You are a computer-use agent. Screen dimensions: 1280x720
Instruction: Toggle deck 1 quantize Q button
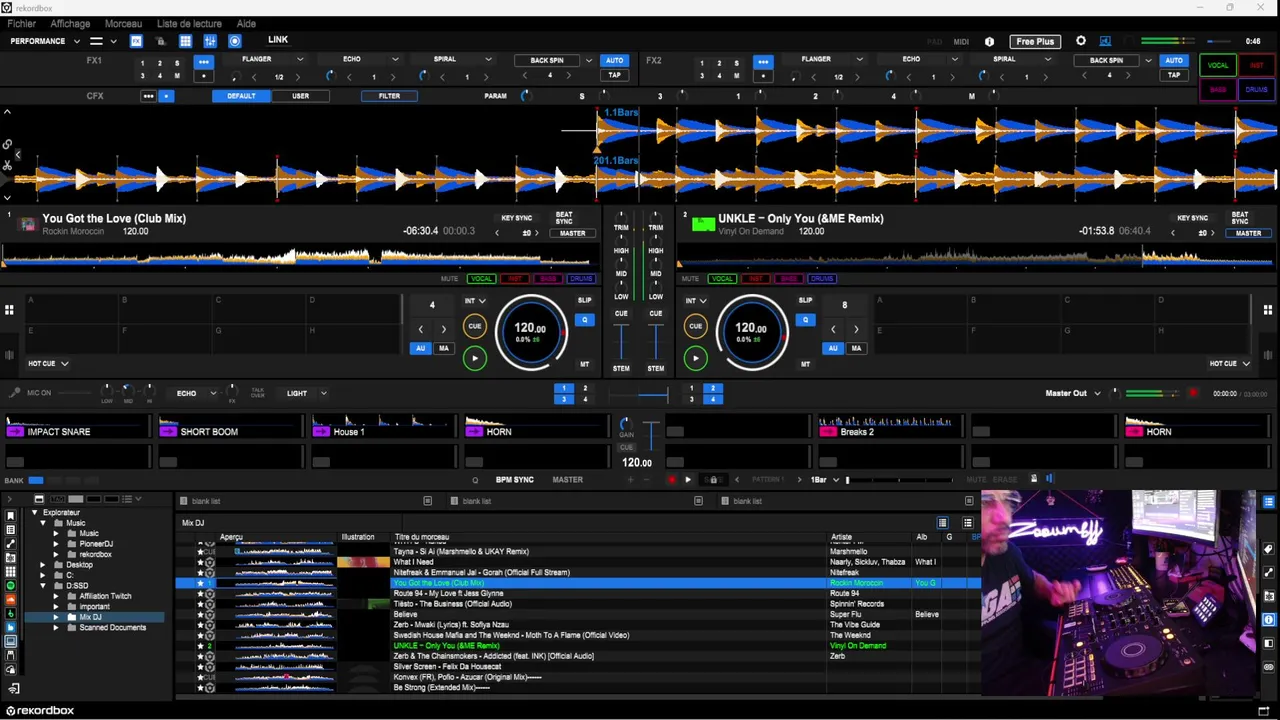(x=585, y=320)
